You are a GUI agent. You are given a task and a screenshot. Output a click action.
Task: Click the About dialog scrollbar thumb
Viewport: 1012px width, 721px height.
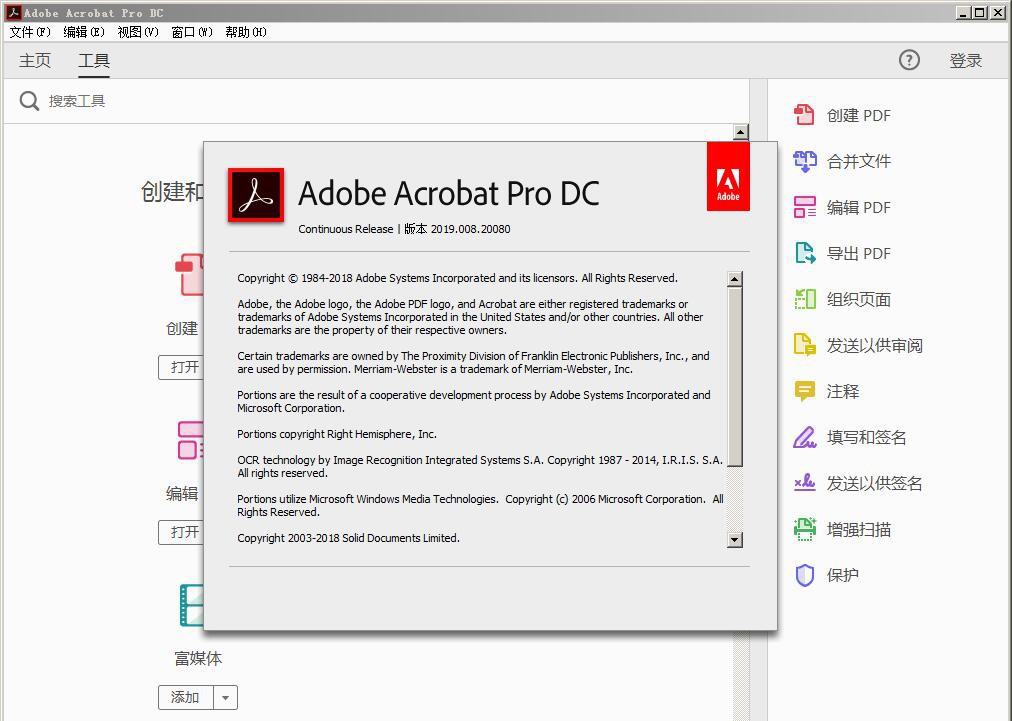pyautogui.click(x=734, y=376)
